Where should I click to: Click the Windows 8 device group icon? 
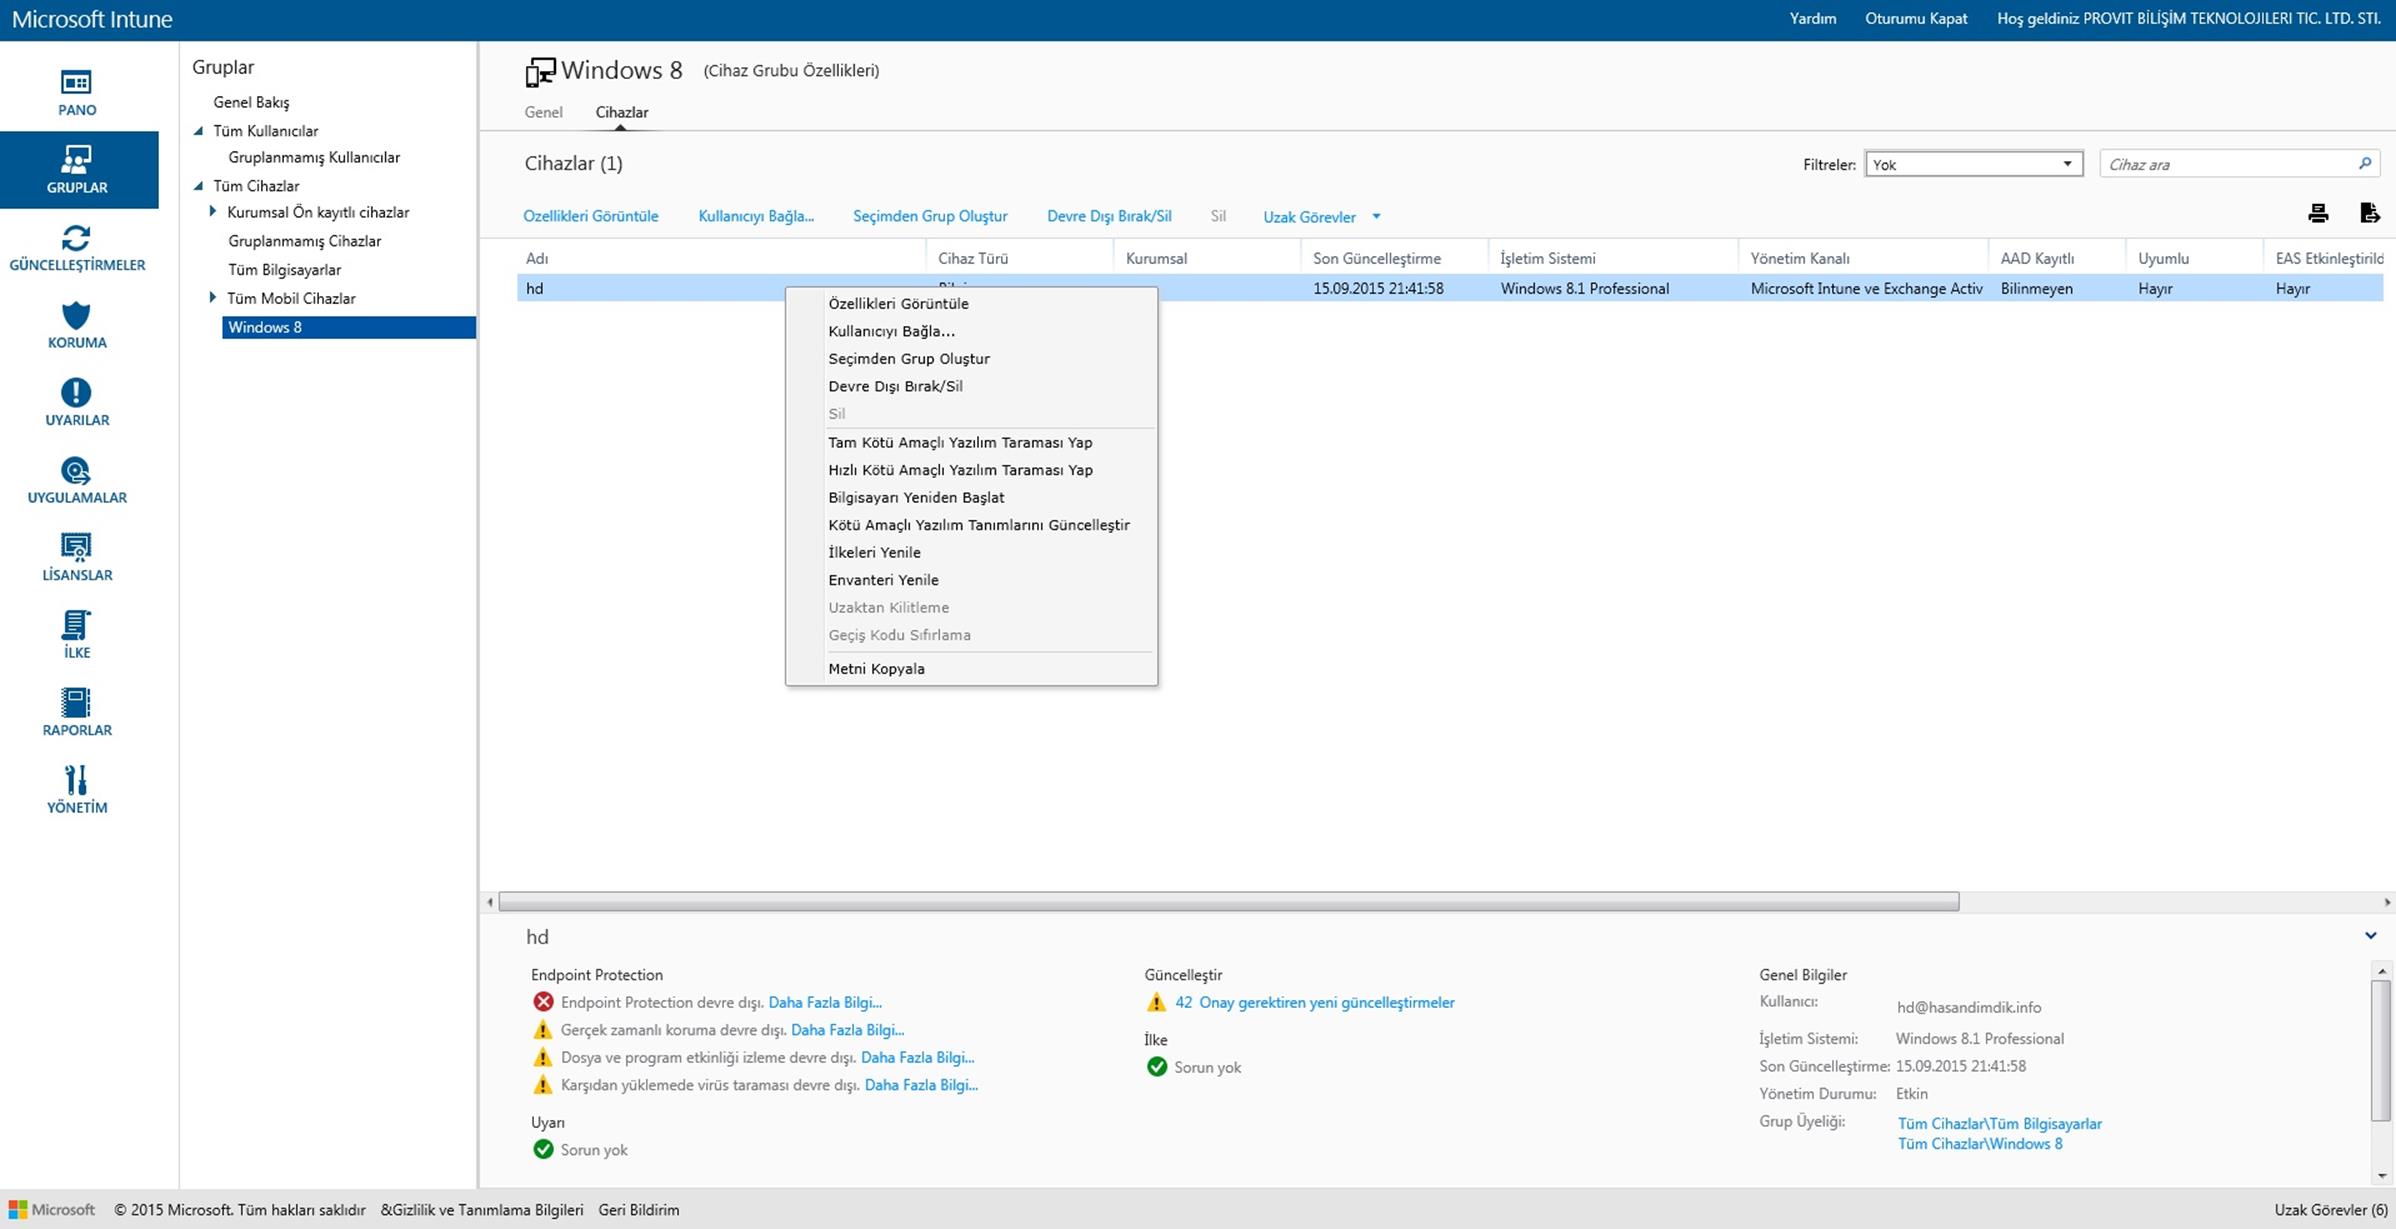(540, 72)
